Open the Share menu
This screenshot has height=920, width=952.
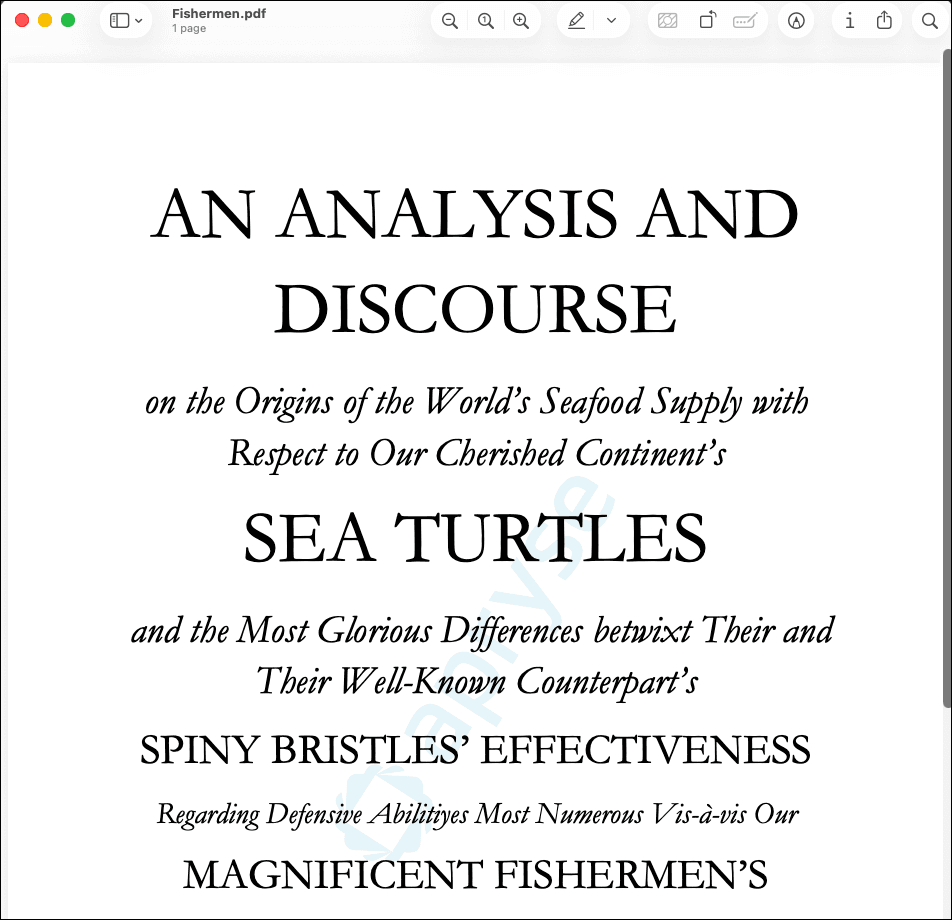[884, 21]
